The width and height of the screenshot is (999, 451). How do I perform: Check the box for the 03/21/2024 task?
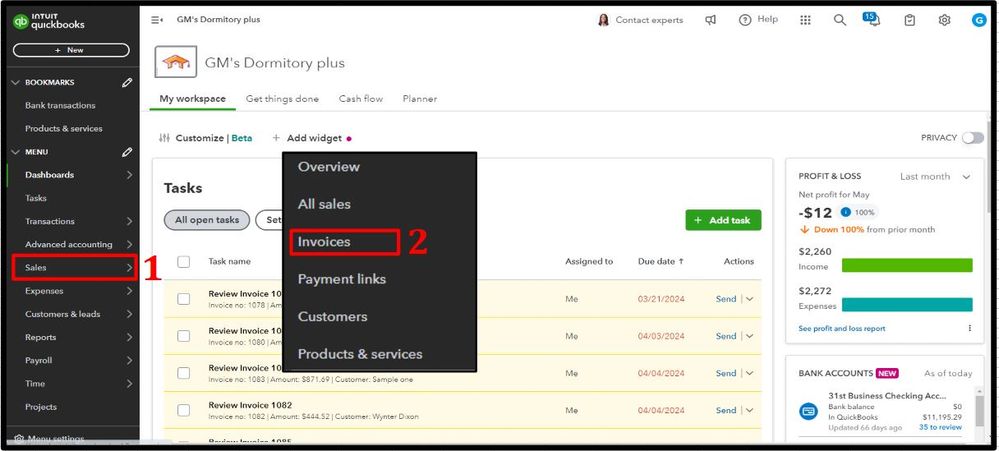coord(183,299)
